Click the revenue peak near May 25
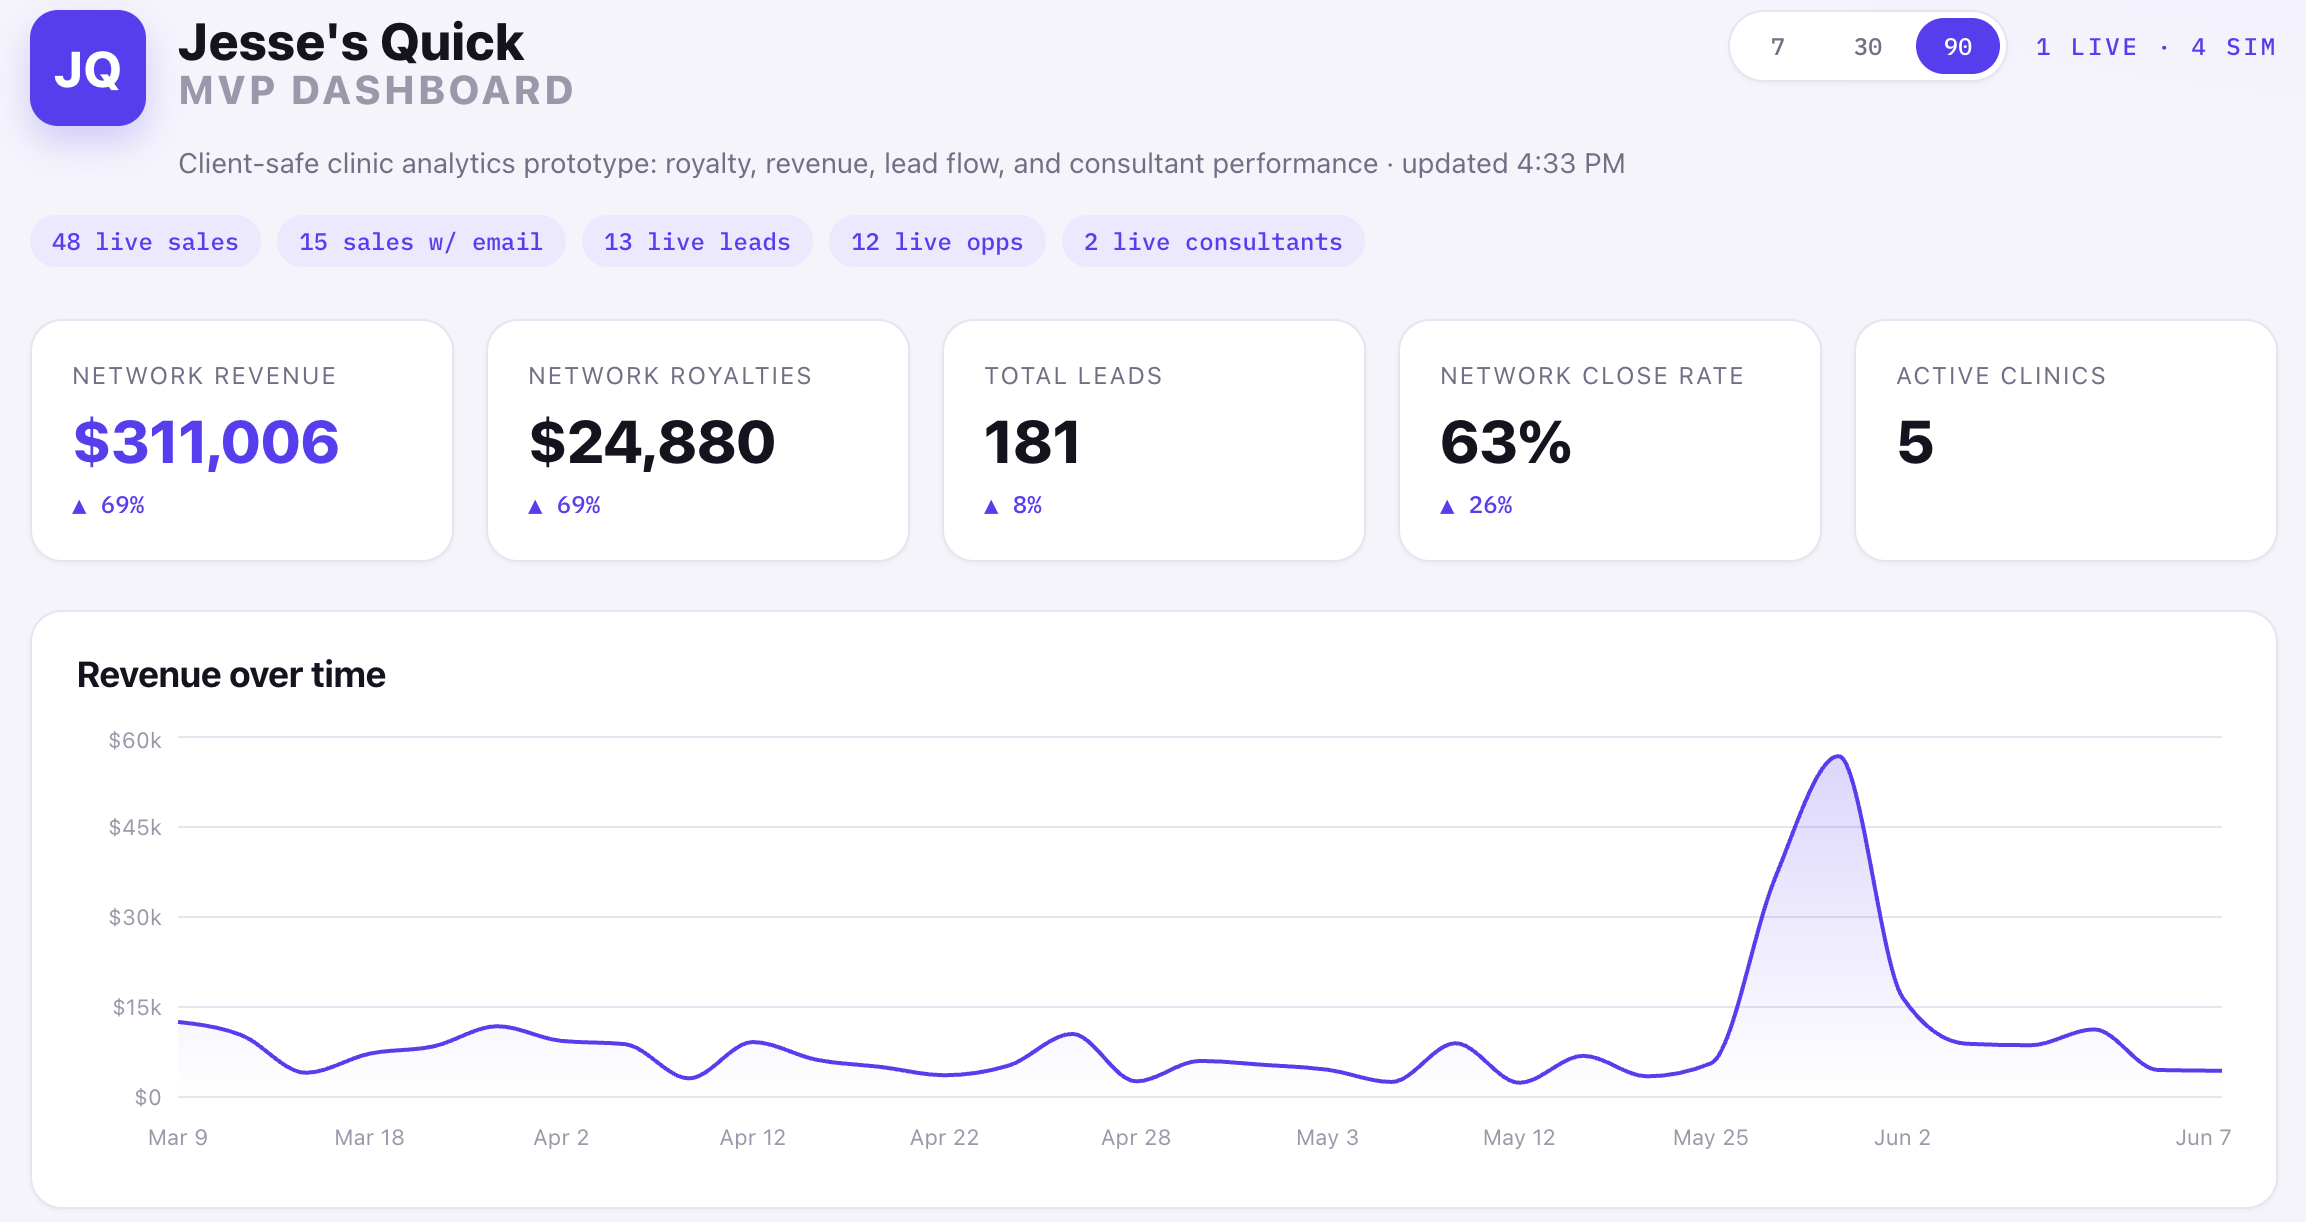2306x1222 pixels. pos(1838,757)
